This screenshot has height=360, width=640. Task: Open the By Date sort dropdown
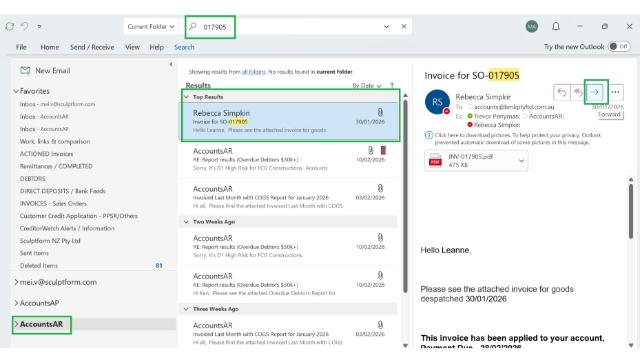tap(367, 86)
